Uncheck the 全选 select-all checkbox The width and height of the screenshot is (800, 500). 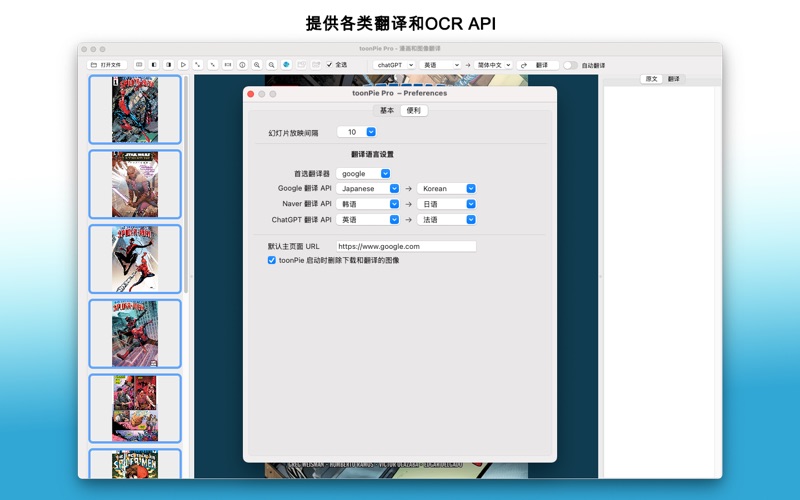click(x=330, y=65)
